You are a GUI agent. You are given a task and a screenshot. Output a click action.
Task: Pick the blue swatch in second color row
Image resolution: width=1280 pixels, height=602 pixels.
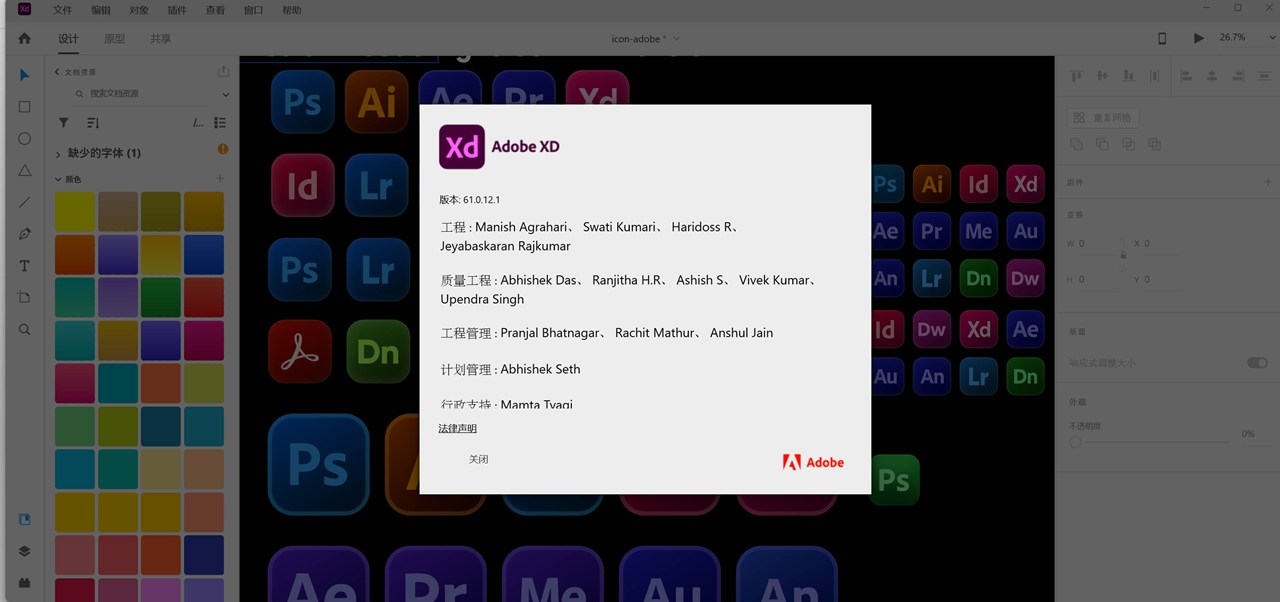click(204, 254)
